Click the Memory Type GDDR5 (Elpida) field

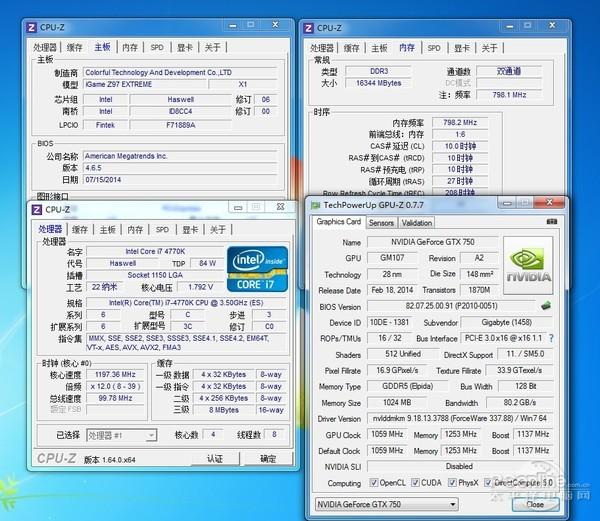tap(407, 386)
